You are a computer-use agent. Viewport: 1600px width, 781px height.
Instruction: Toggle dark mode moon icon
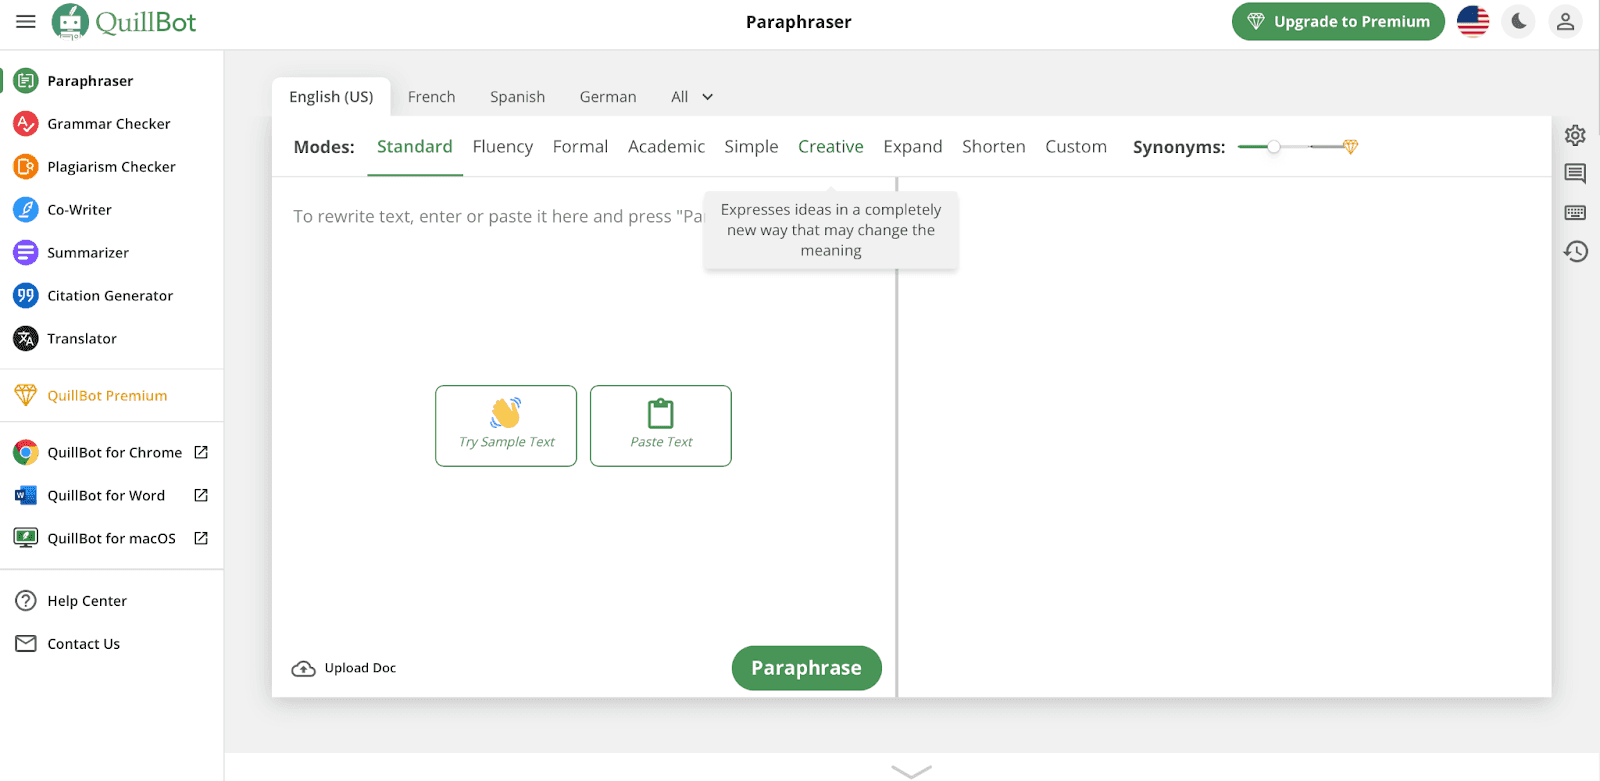coord(1519,21)
